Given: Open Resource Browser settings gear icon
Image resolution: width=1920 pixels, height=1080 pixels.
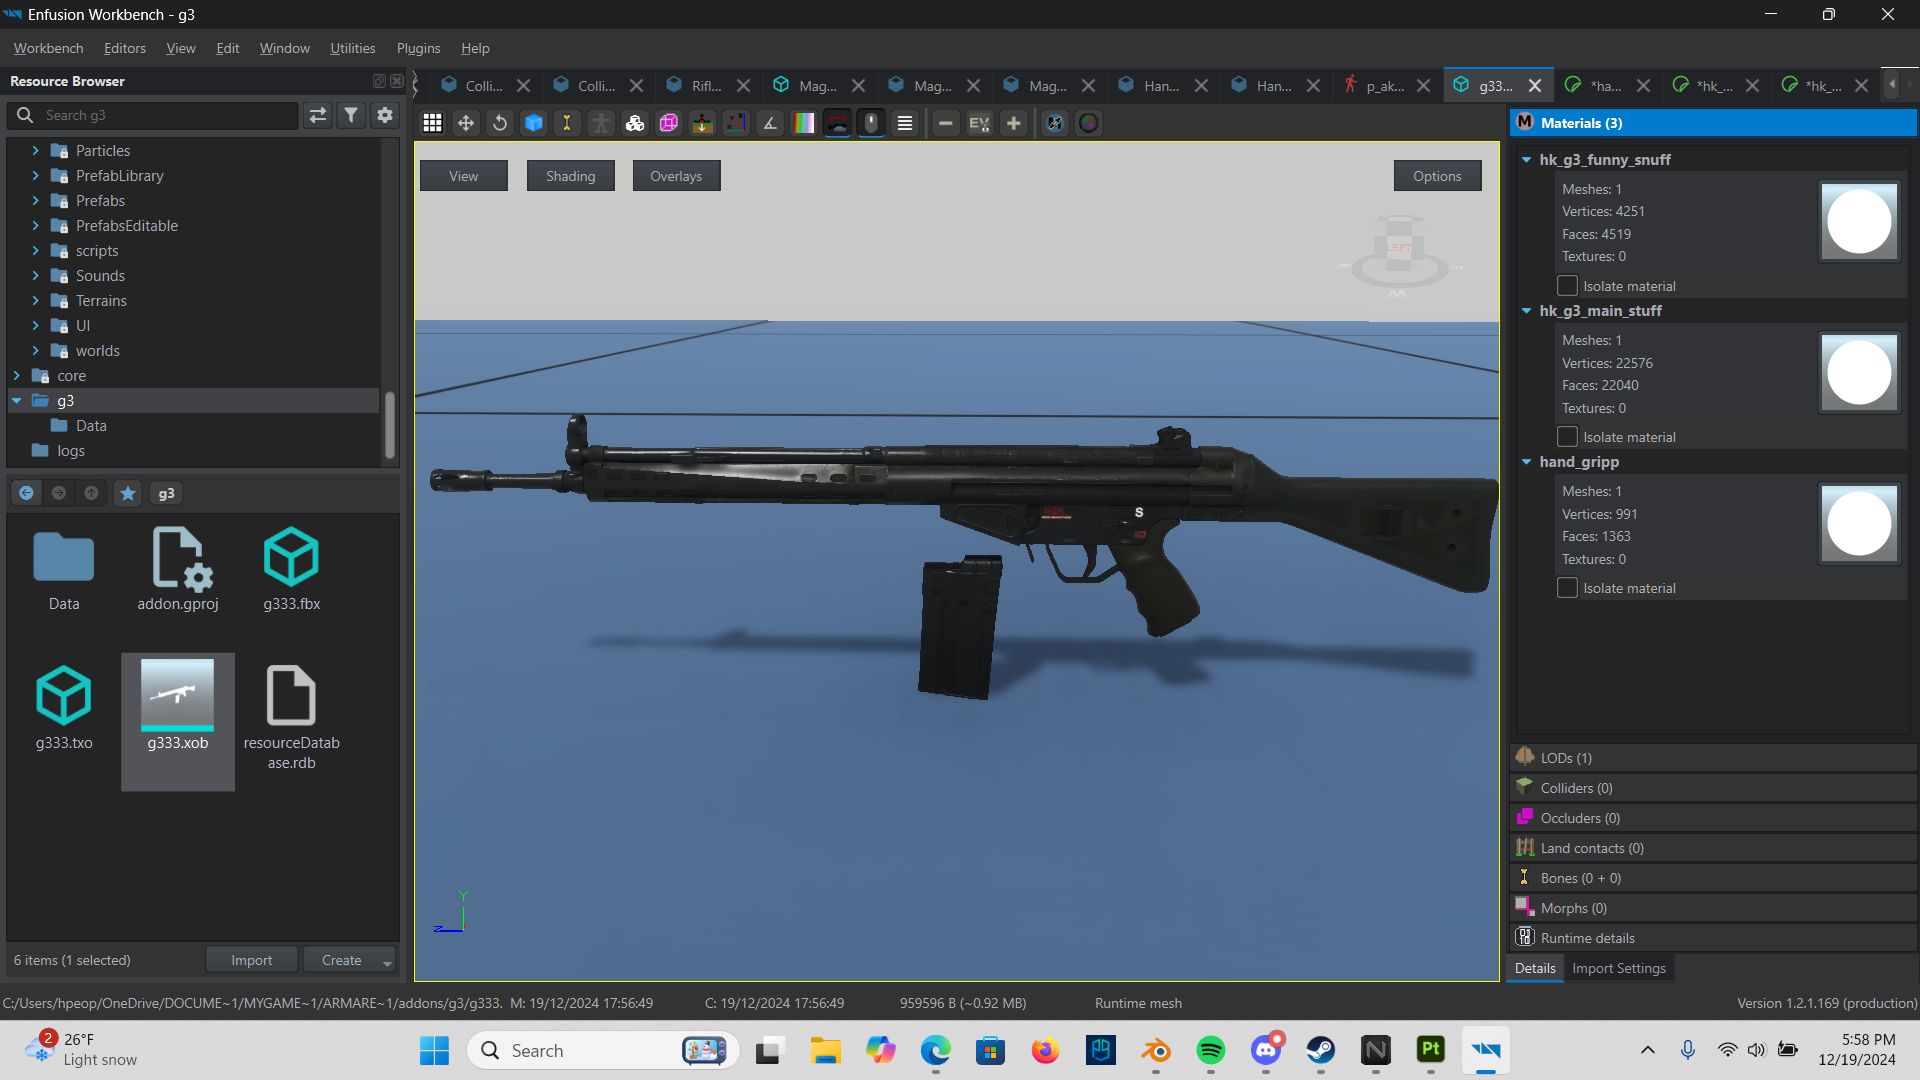Looking at the screenshot, I should click(385, 115).
